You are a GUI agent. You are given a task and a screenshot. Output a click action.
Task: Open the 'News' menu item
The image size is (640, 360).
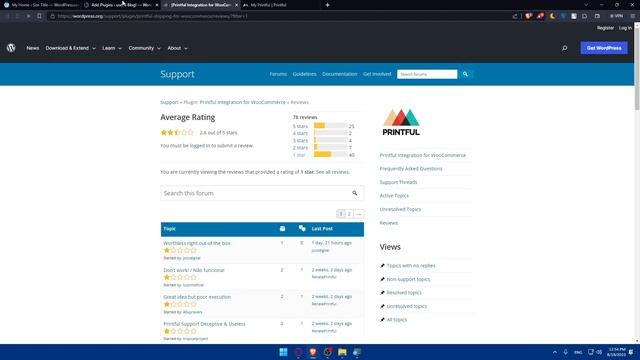pos(33,48)
